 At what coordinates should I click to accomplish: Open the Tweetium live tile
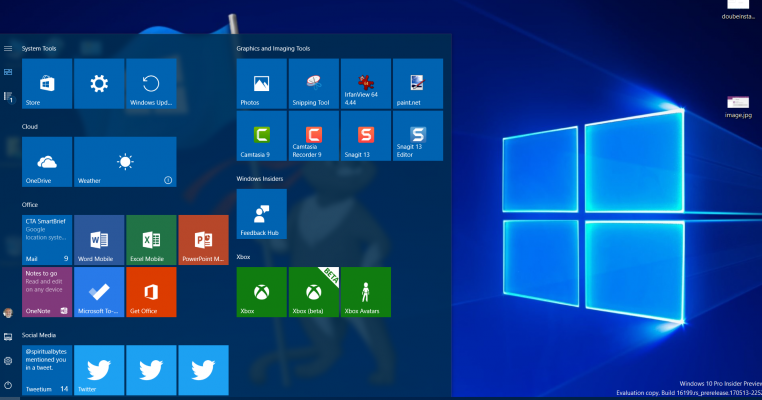[x=47, y=370]
